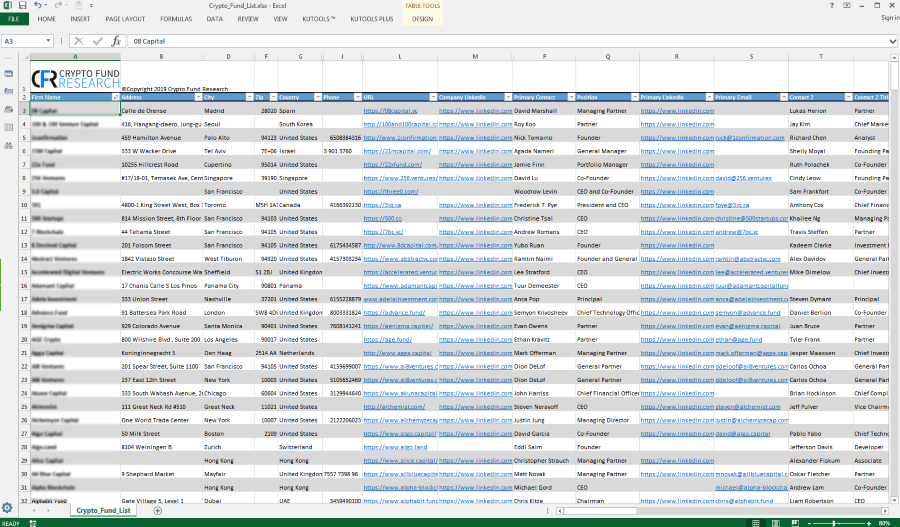Click the Save icon in quick access toolbar
This screenshot has height=527, width=900.
click(x=22, y=5)
